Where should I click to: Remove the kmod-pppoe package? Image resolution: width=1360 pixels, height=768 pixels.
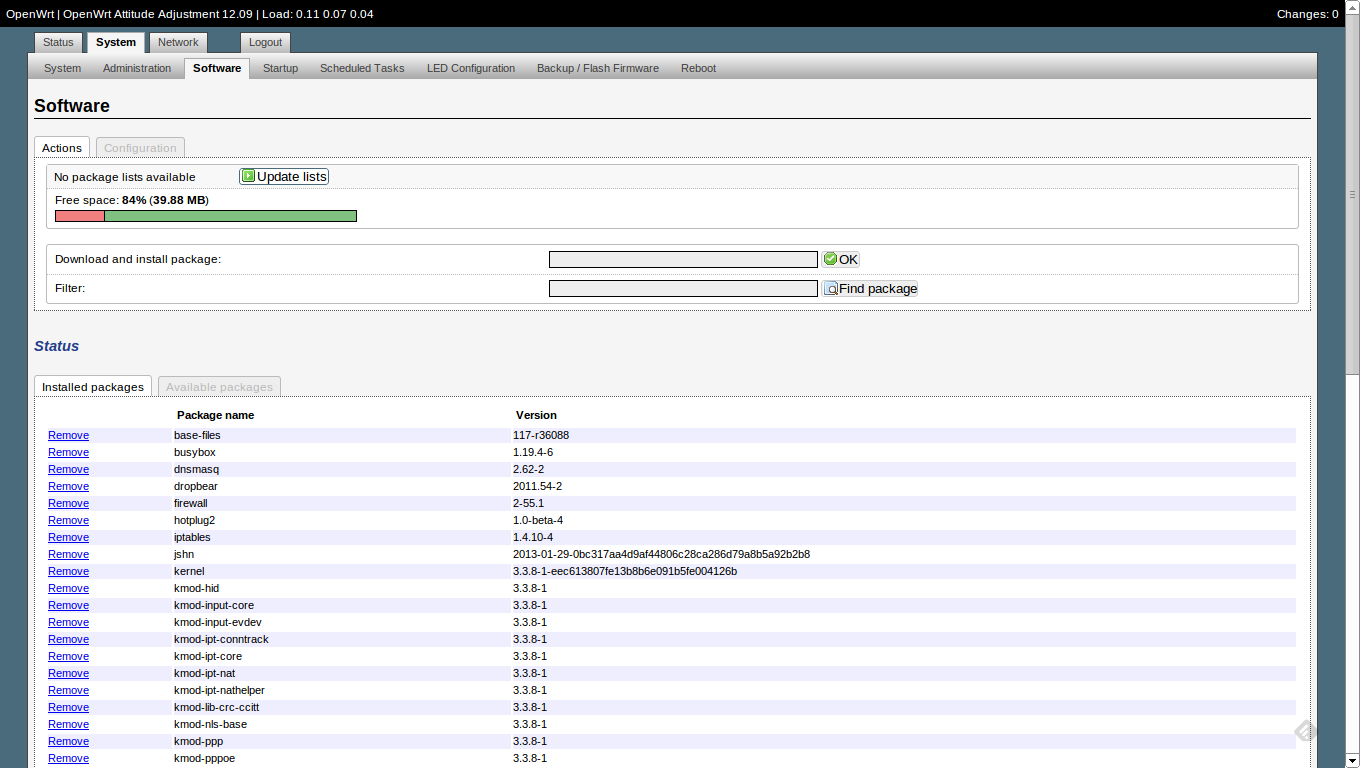(68, 758)
